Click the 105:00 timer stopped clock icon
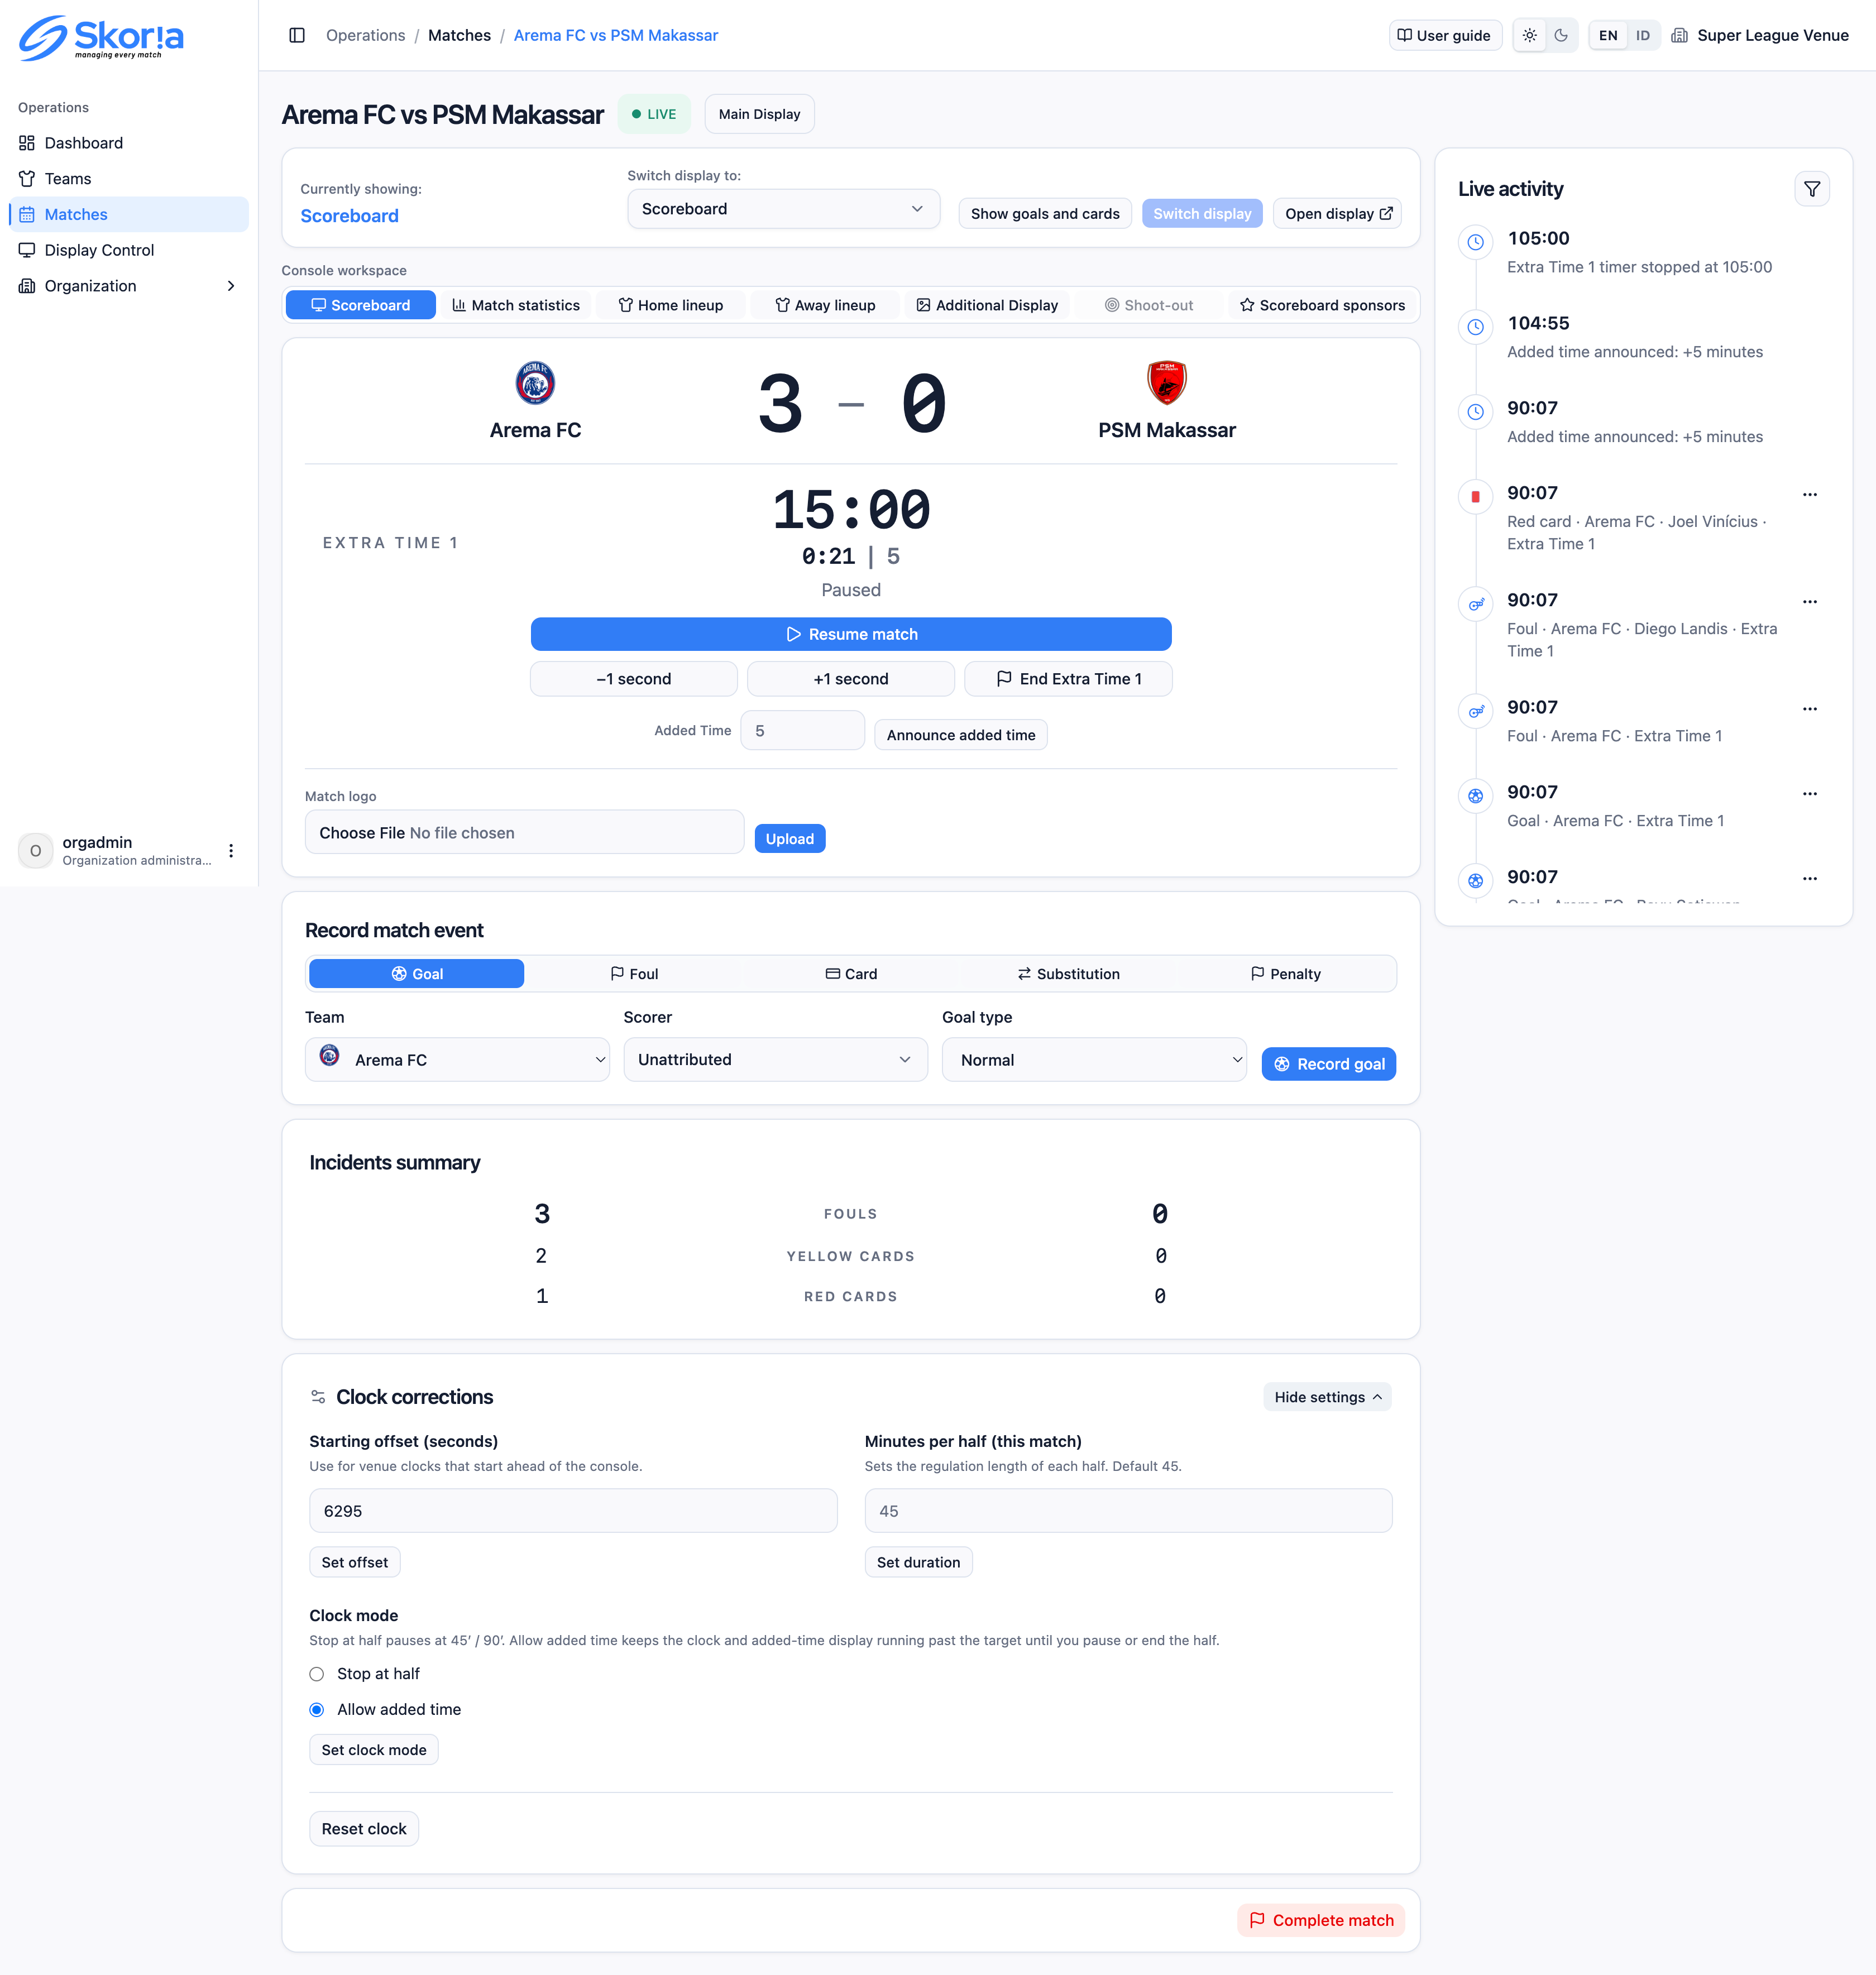Image resolution: width=1876 pixels, height=1975 pixels. point(1475,242)
